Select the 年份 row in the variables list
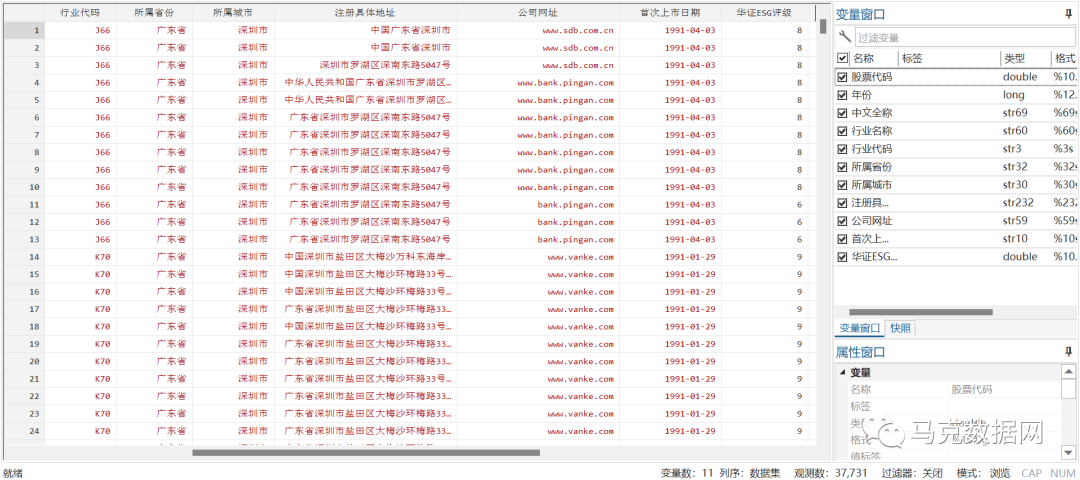Screen dimensions: 1080x480 (954, 95)
